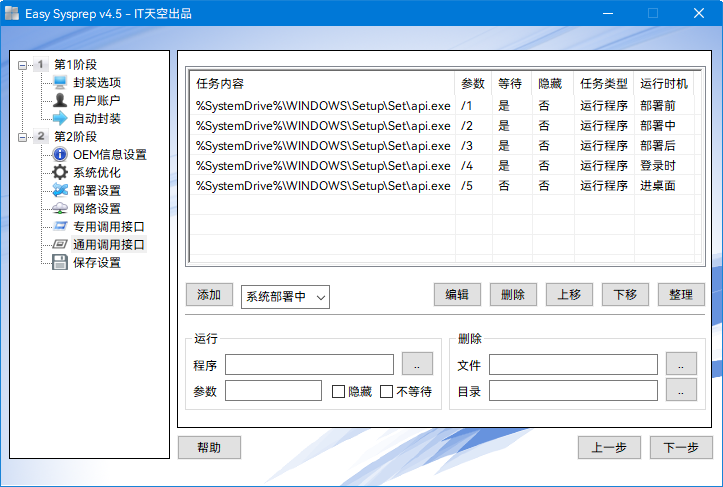Click the stage 1 number icon

pos(41,65)
